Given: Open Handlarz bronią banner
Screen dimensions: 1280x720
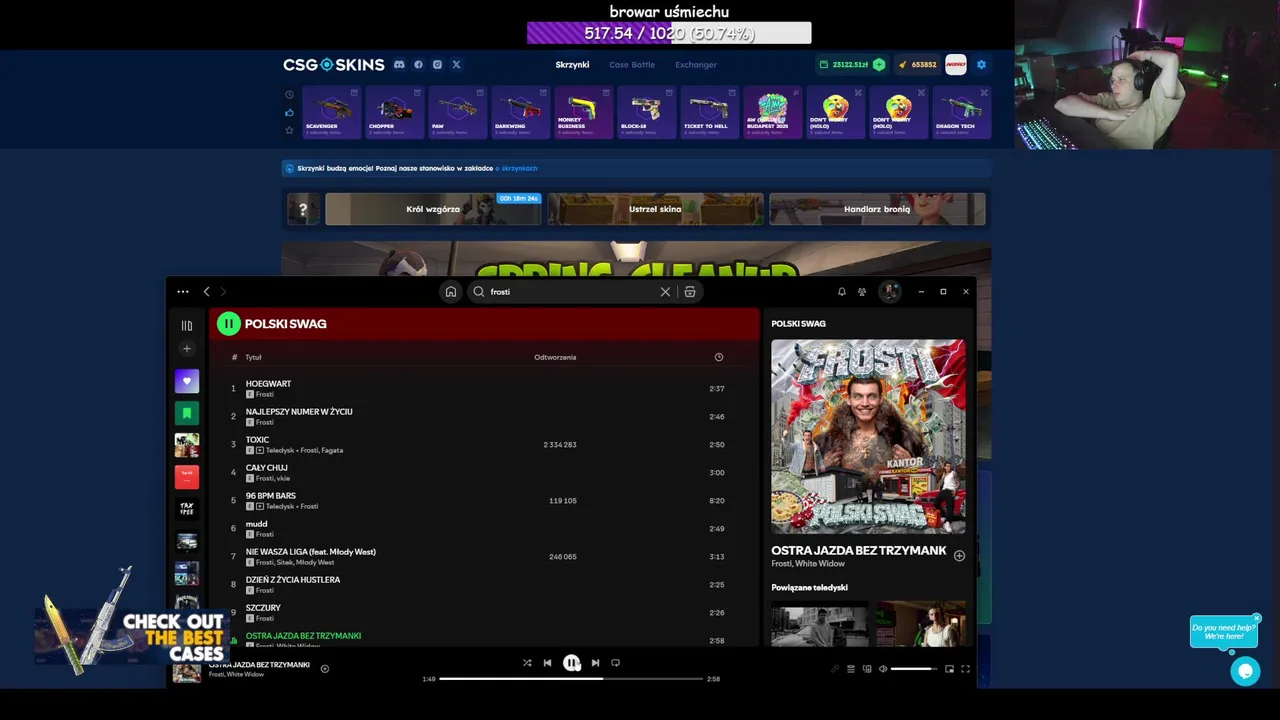Looking at the screenshot, I should point(877,209).
